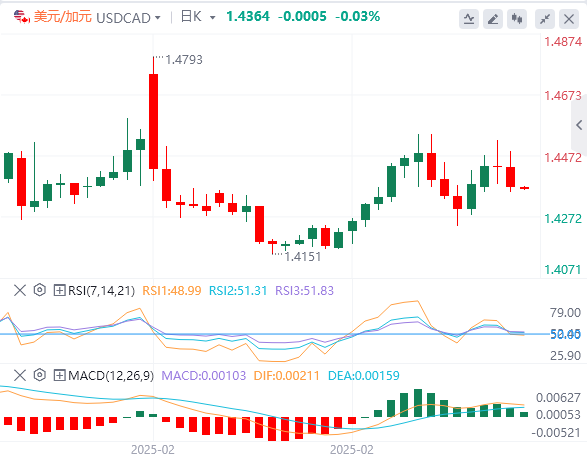
Task: Close the chart with top X button
Action: click(569, 19)
